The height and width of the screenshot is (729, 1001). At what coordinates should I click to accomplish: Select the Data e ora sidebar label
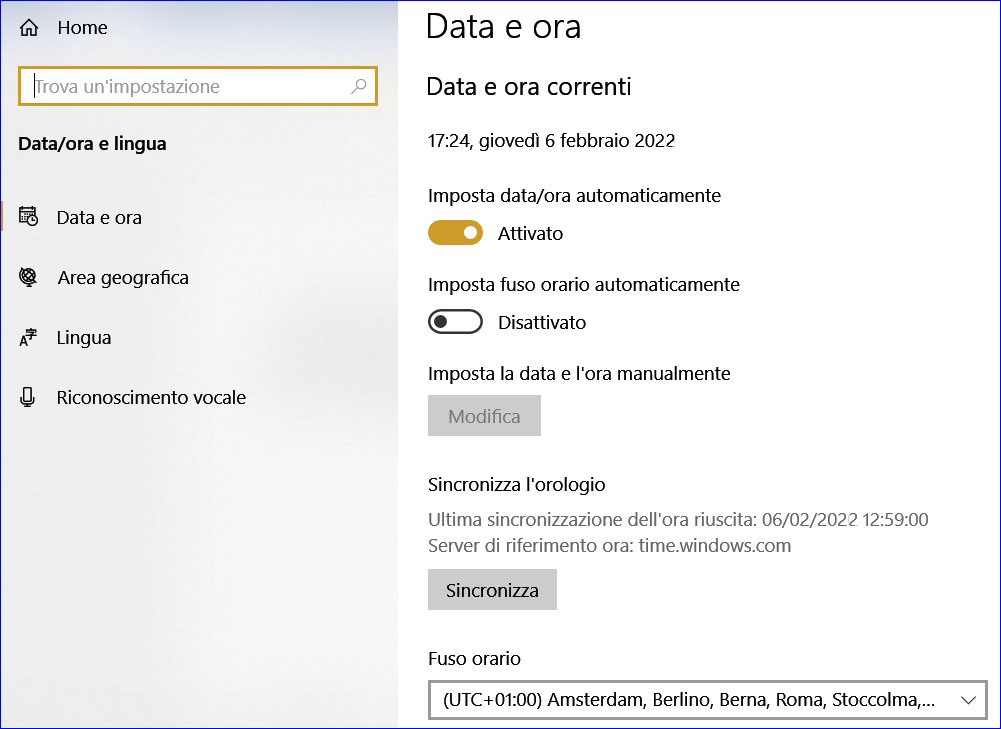[x=99, y=217]
